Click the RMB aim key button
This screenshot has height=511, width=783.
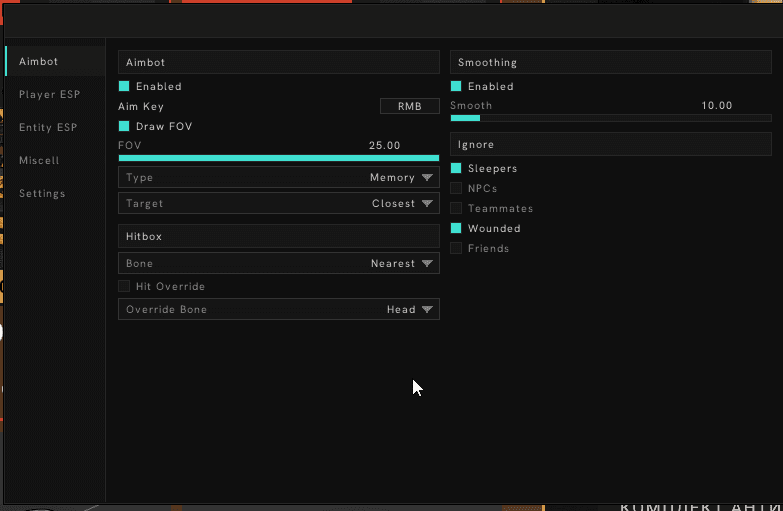[x=409, y=106]
